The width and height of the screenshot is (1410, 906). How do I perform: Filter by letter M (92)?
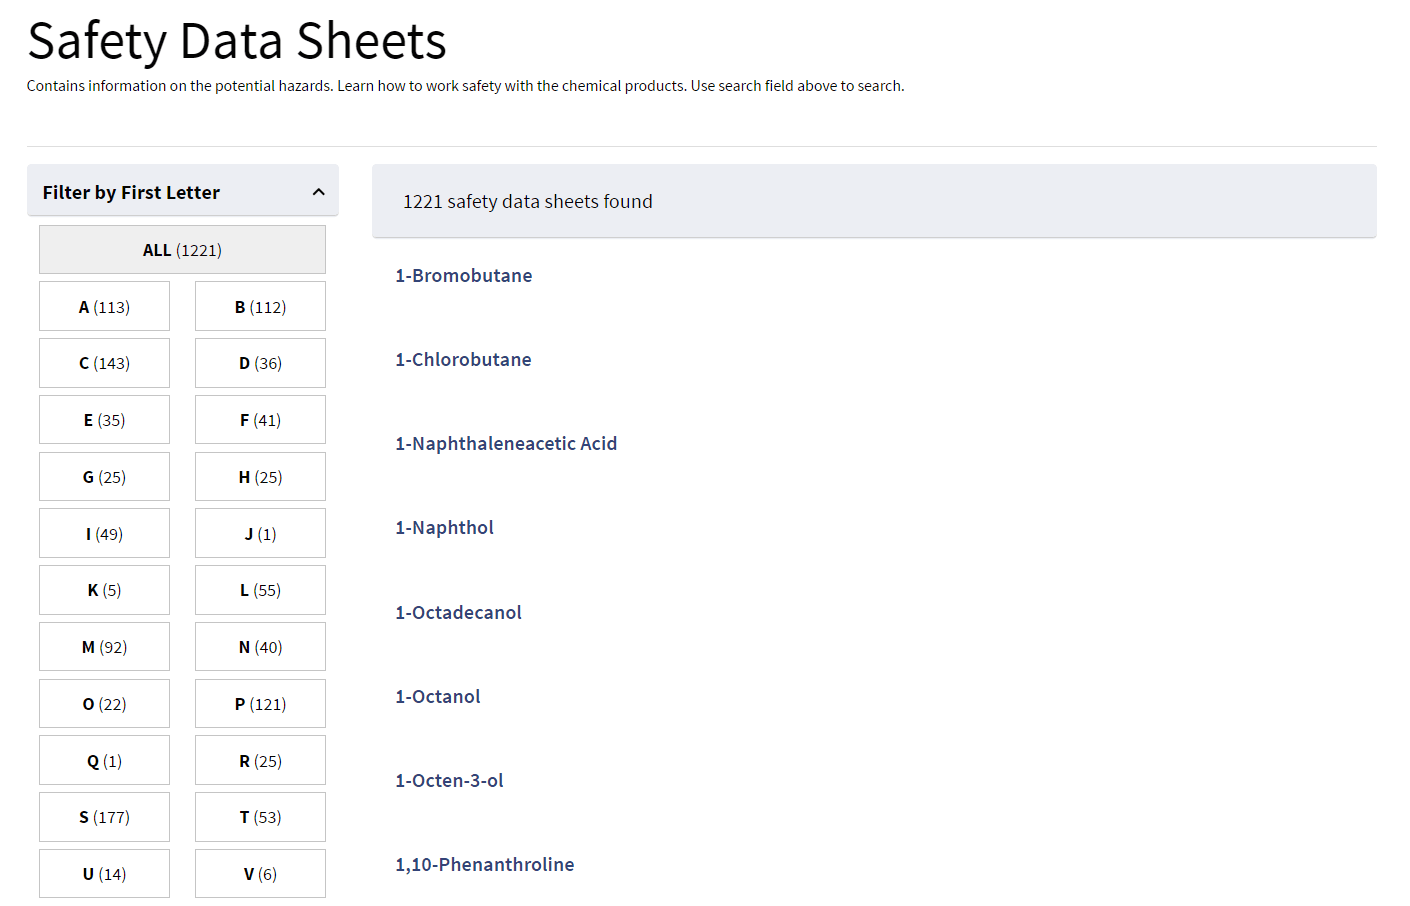pyautogui.click(x=104, y=647)
